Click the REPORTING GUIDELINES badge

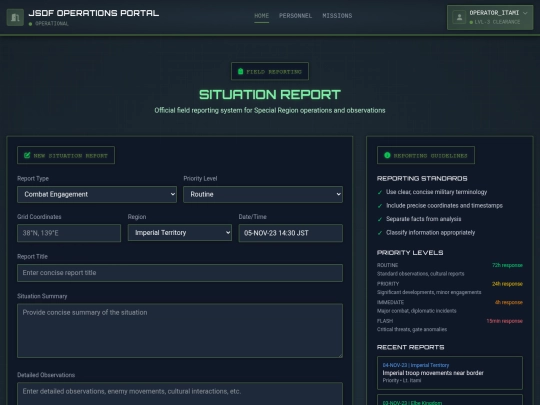pyautogui.click(x=426, y=155)
